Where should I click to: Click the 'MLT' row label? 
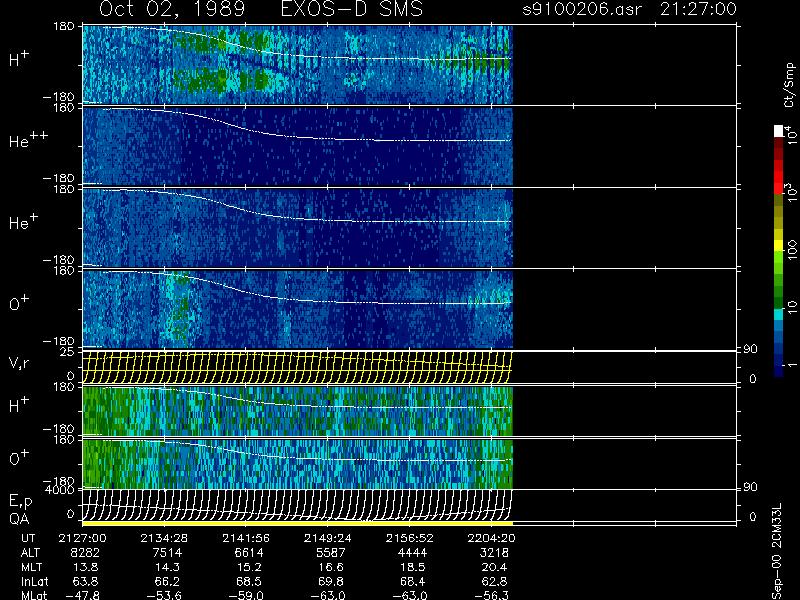pos(32,567)
